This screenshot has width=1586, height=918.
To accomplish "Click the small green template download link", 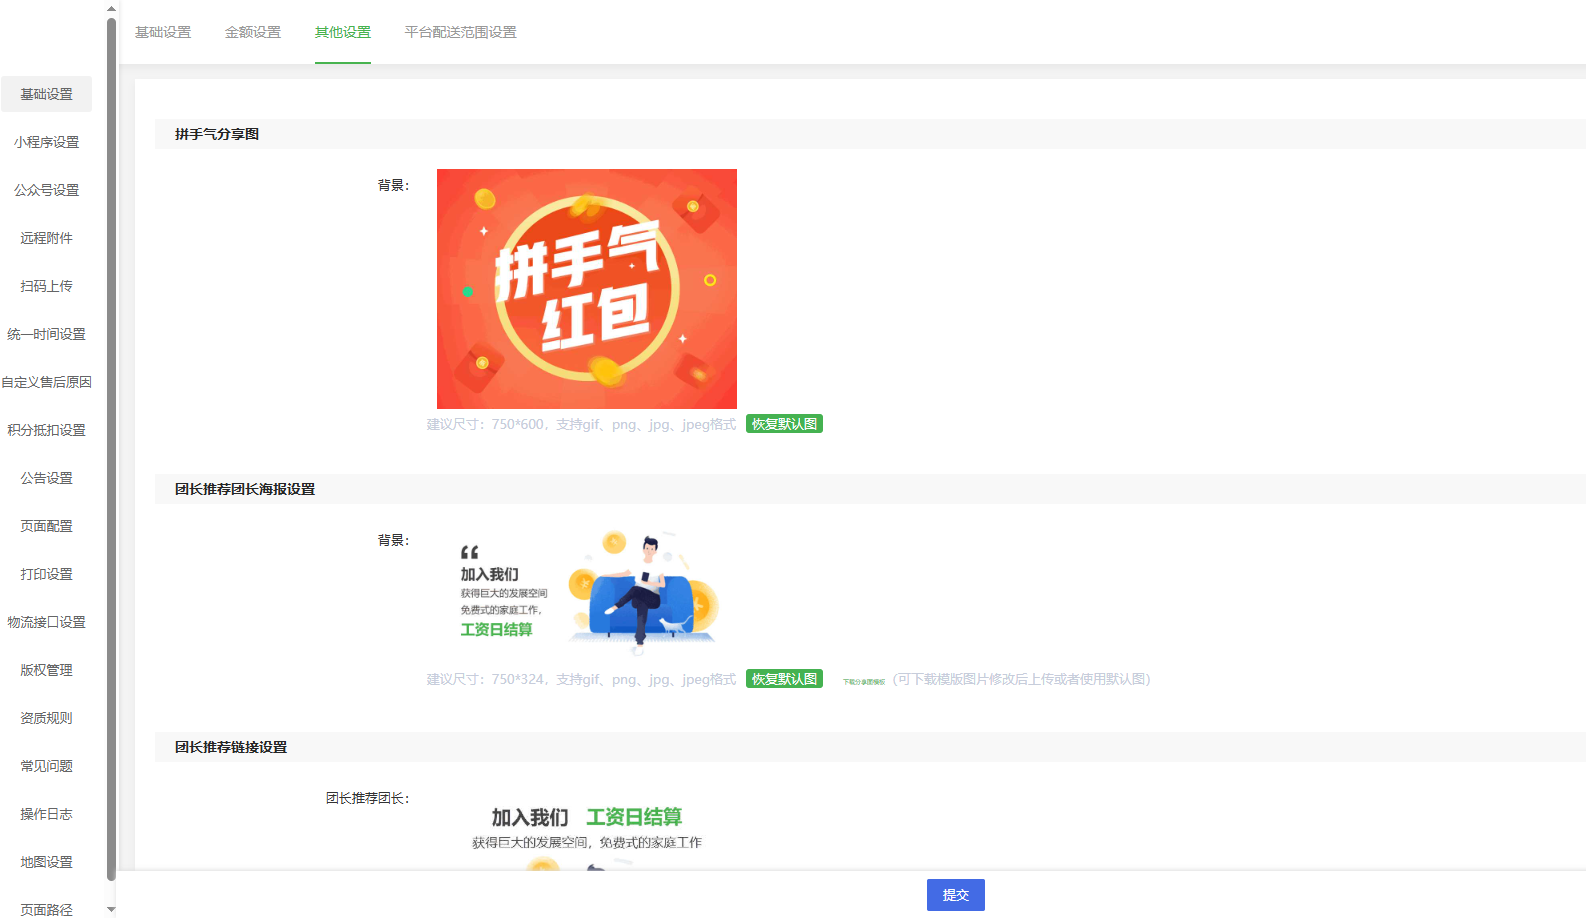I will pyautogui.click(x=863, y=681).
